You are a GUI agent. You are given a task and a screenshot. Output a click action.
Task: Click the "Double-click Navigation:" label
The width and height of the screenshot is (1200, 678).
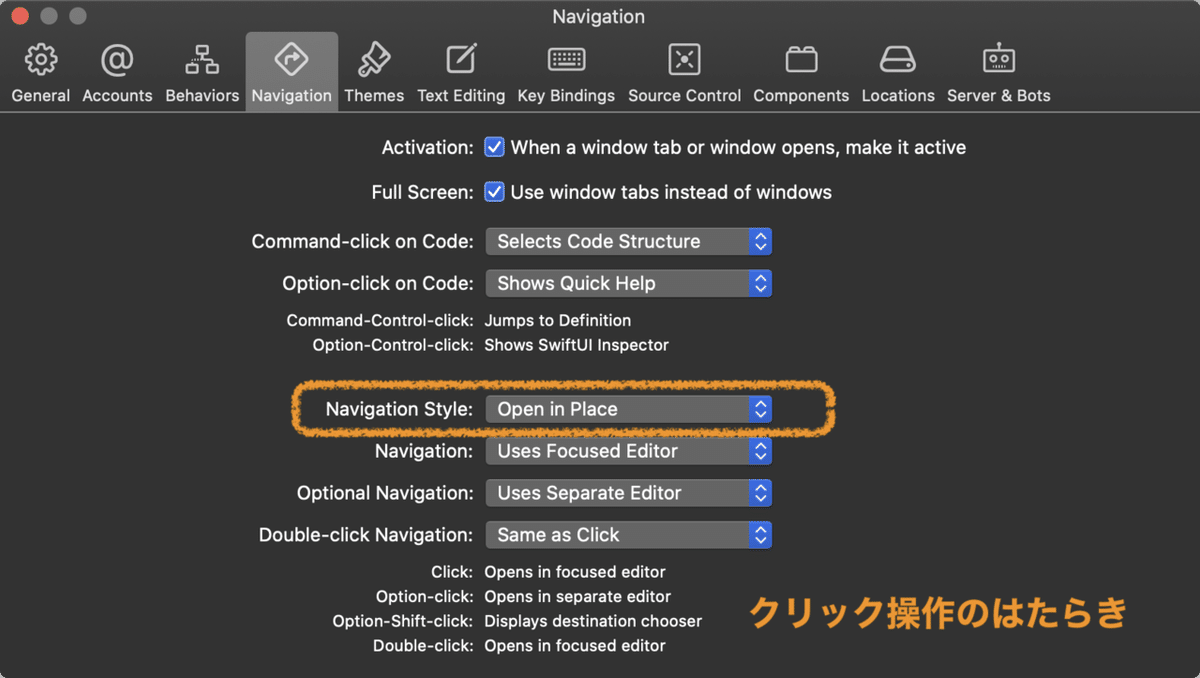point(366,535)
